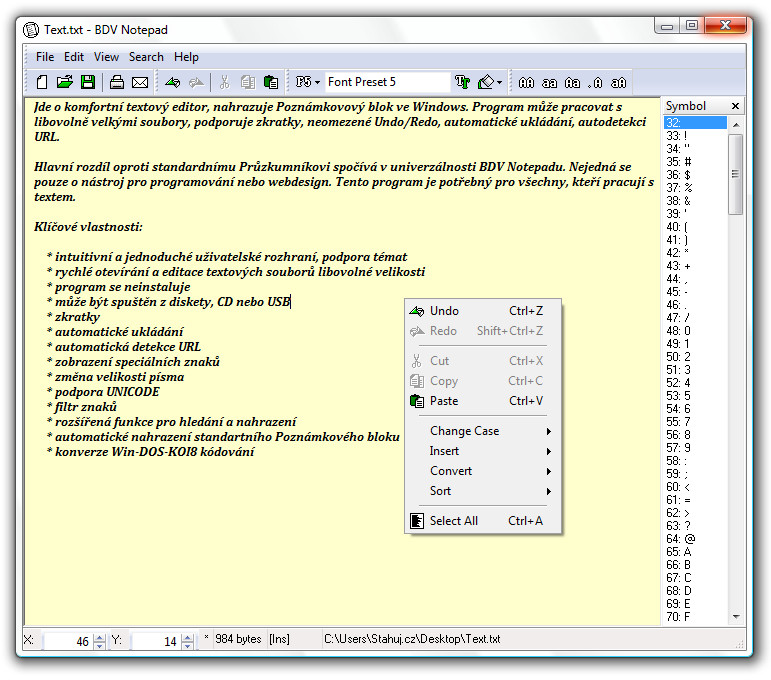Expand the Insert submenu
This screenshot has width=771, height=680.
tap(483, 451)
